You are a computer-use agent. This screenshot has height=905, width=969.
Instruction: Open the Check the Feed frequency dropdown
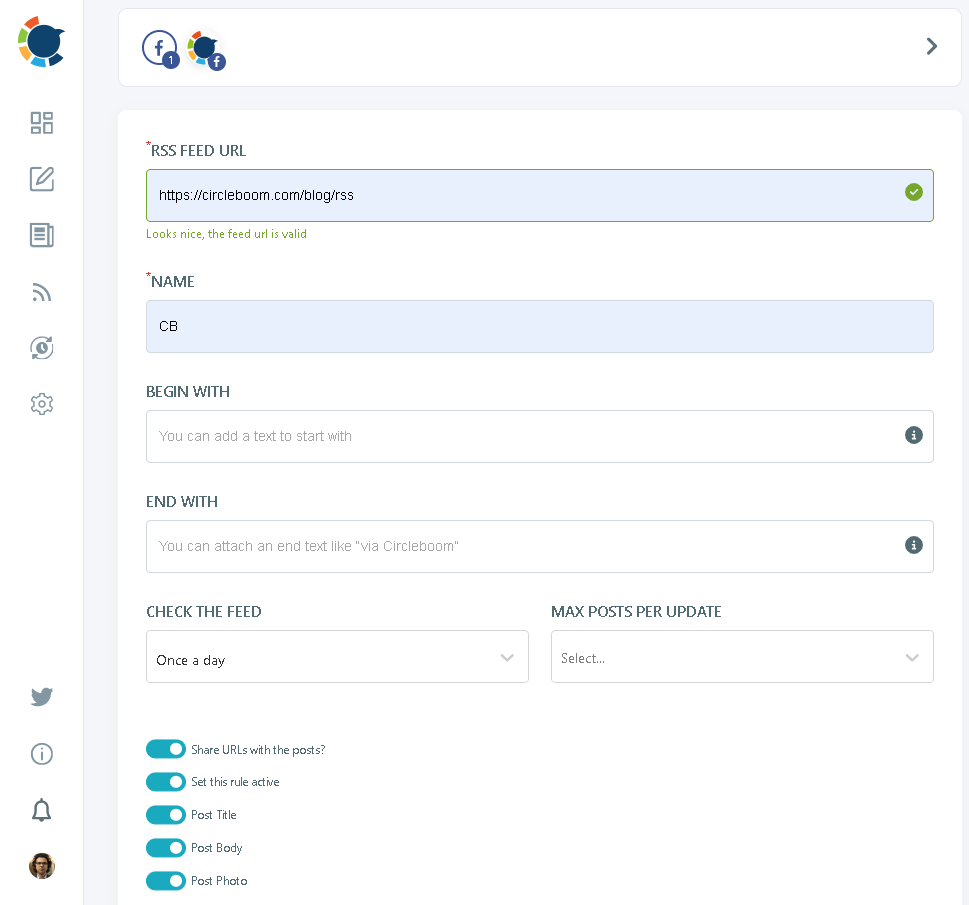click(x=337, y=656)
